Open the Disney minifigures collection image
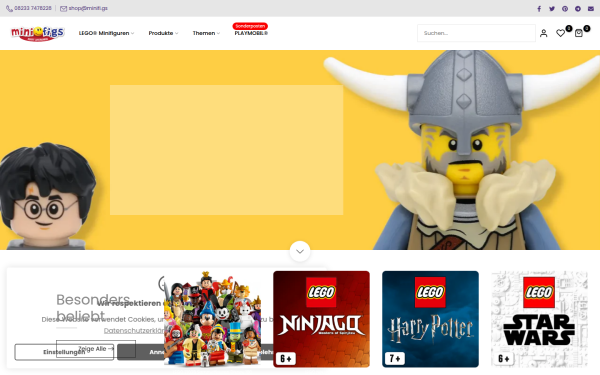Screen dimensions: 600x375 tap(212, 318)
